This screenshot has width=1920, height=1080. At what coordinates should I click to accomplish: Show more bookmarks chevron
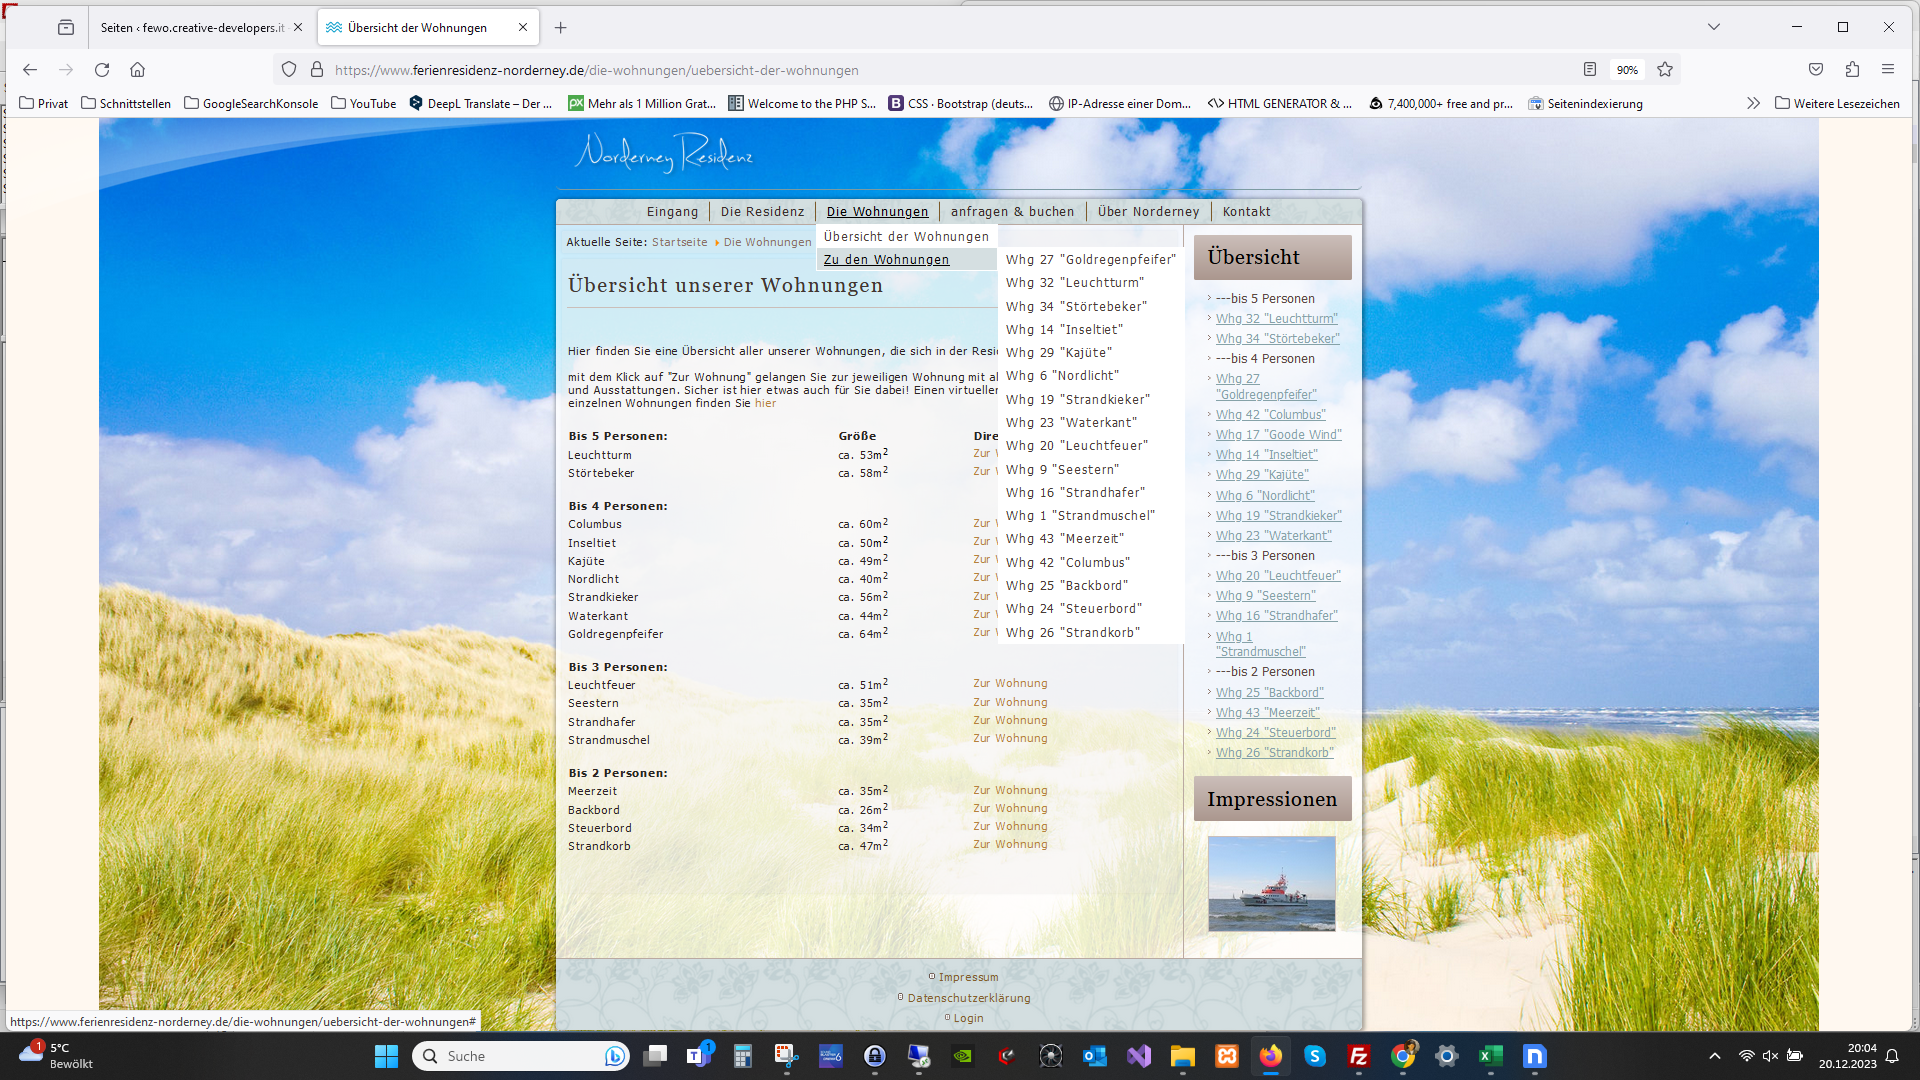click(1753, 103)
